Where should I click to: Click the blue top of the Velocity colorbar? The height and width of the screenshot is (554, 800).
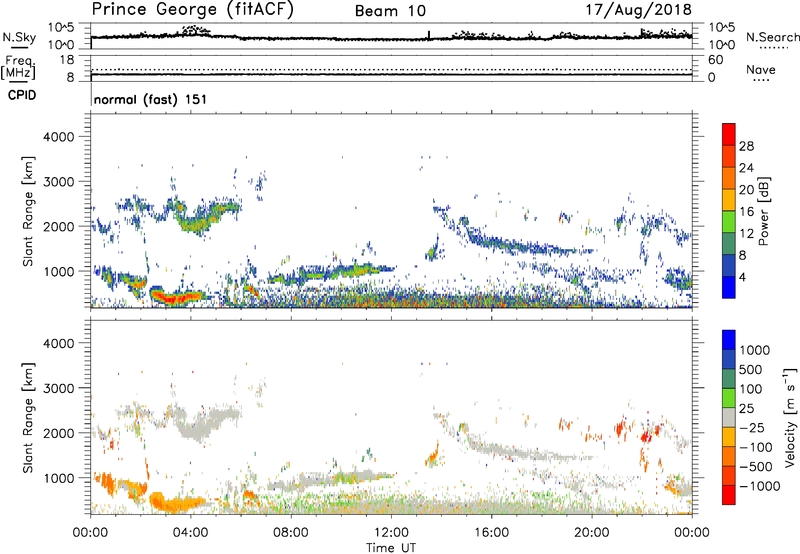click(729, 340)
